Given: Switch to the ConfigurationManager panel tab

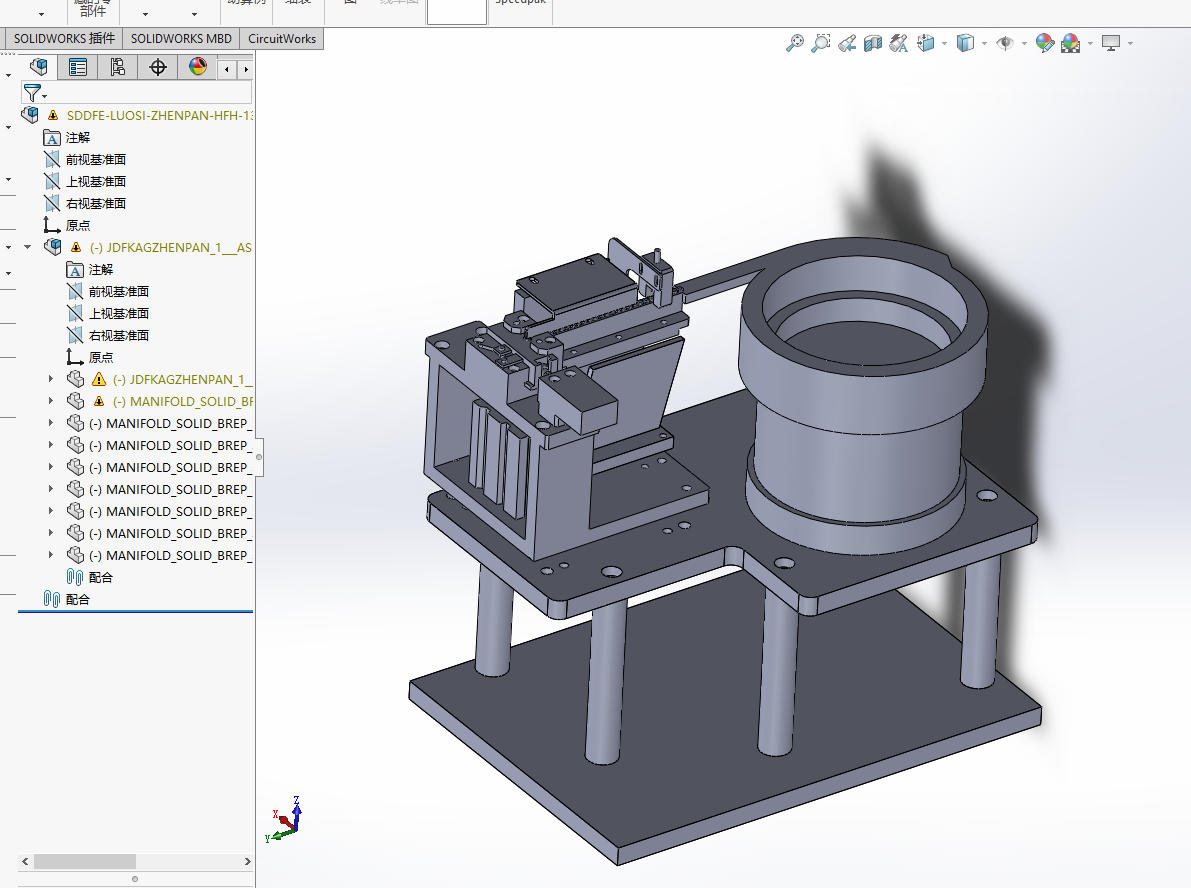Looking at the screenshot, I should point(118,67).
